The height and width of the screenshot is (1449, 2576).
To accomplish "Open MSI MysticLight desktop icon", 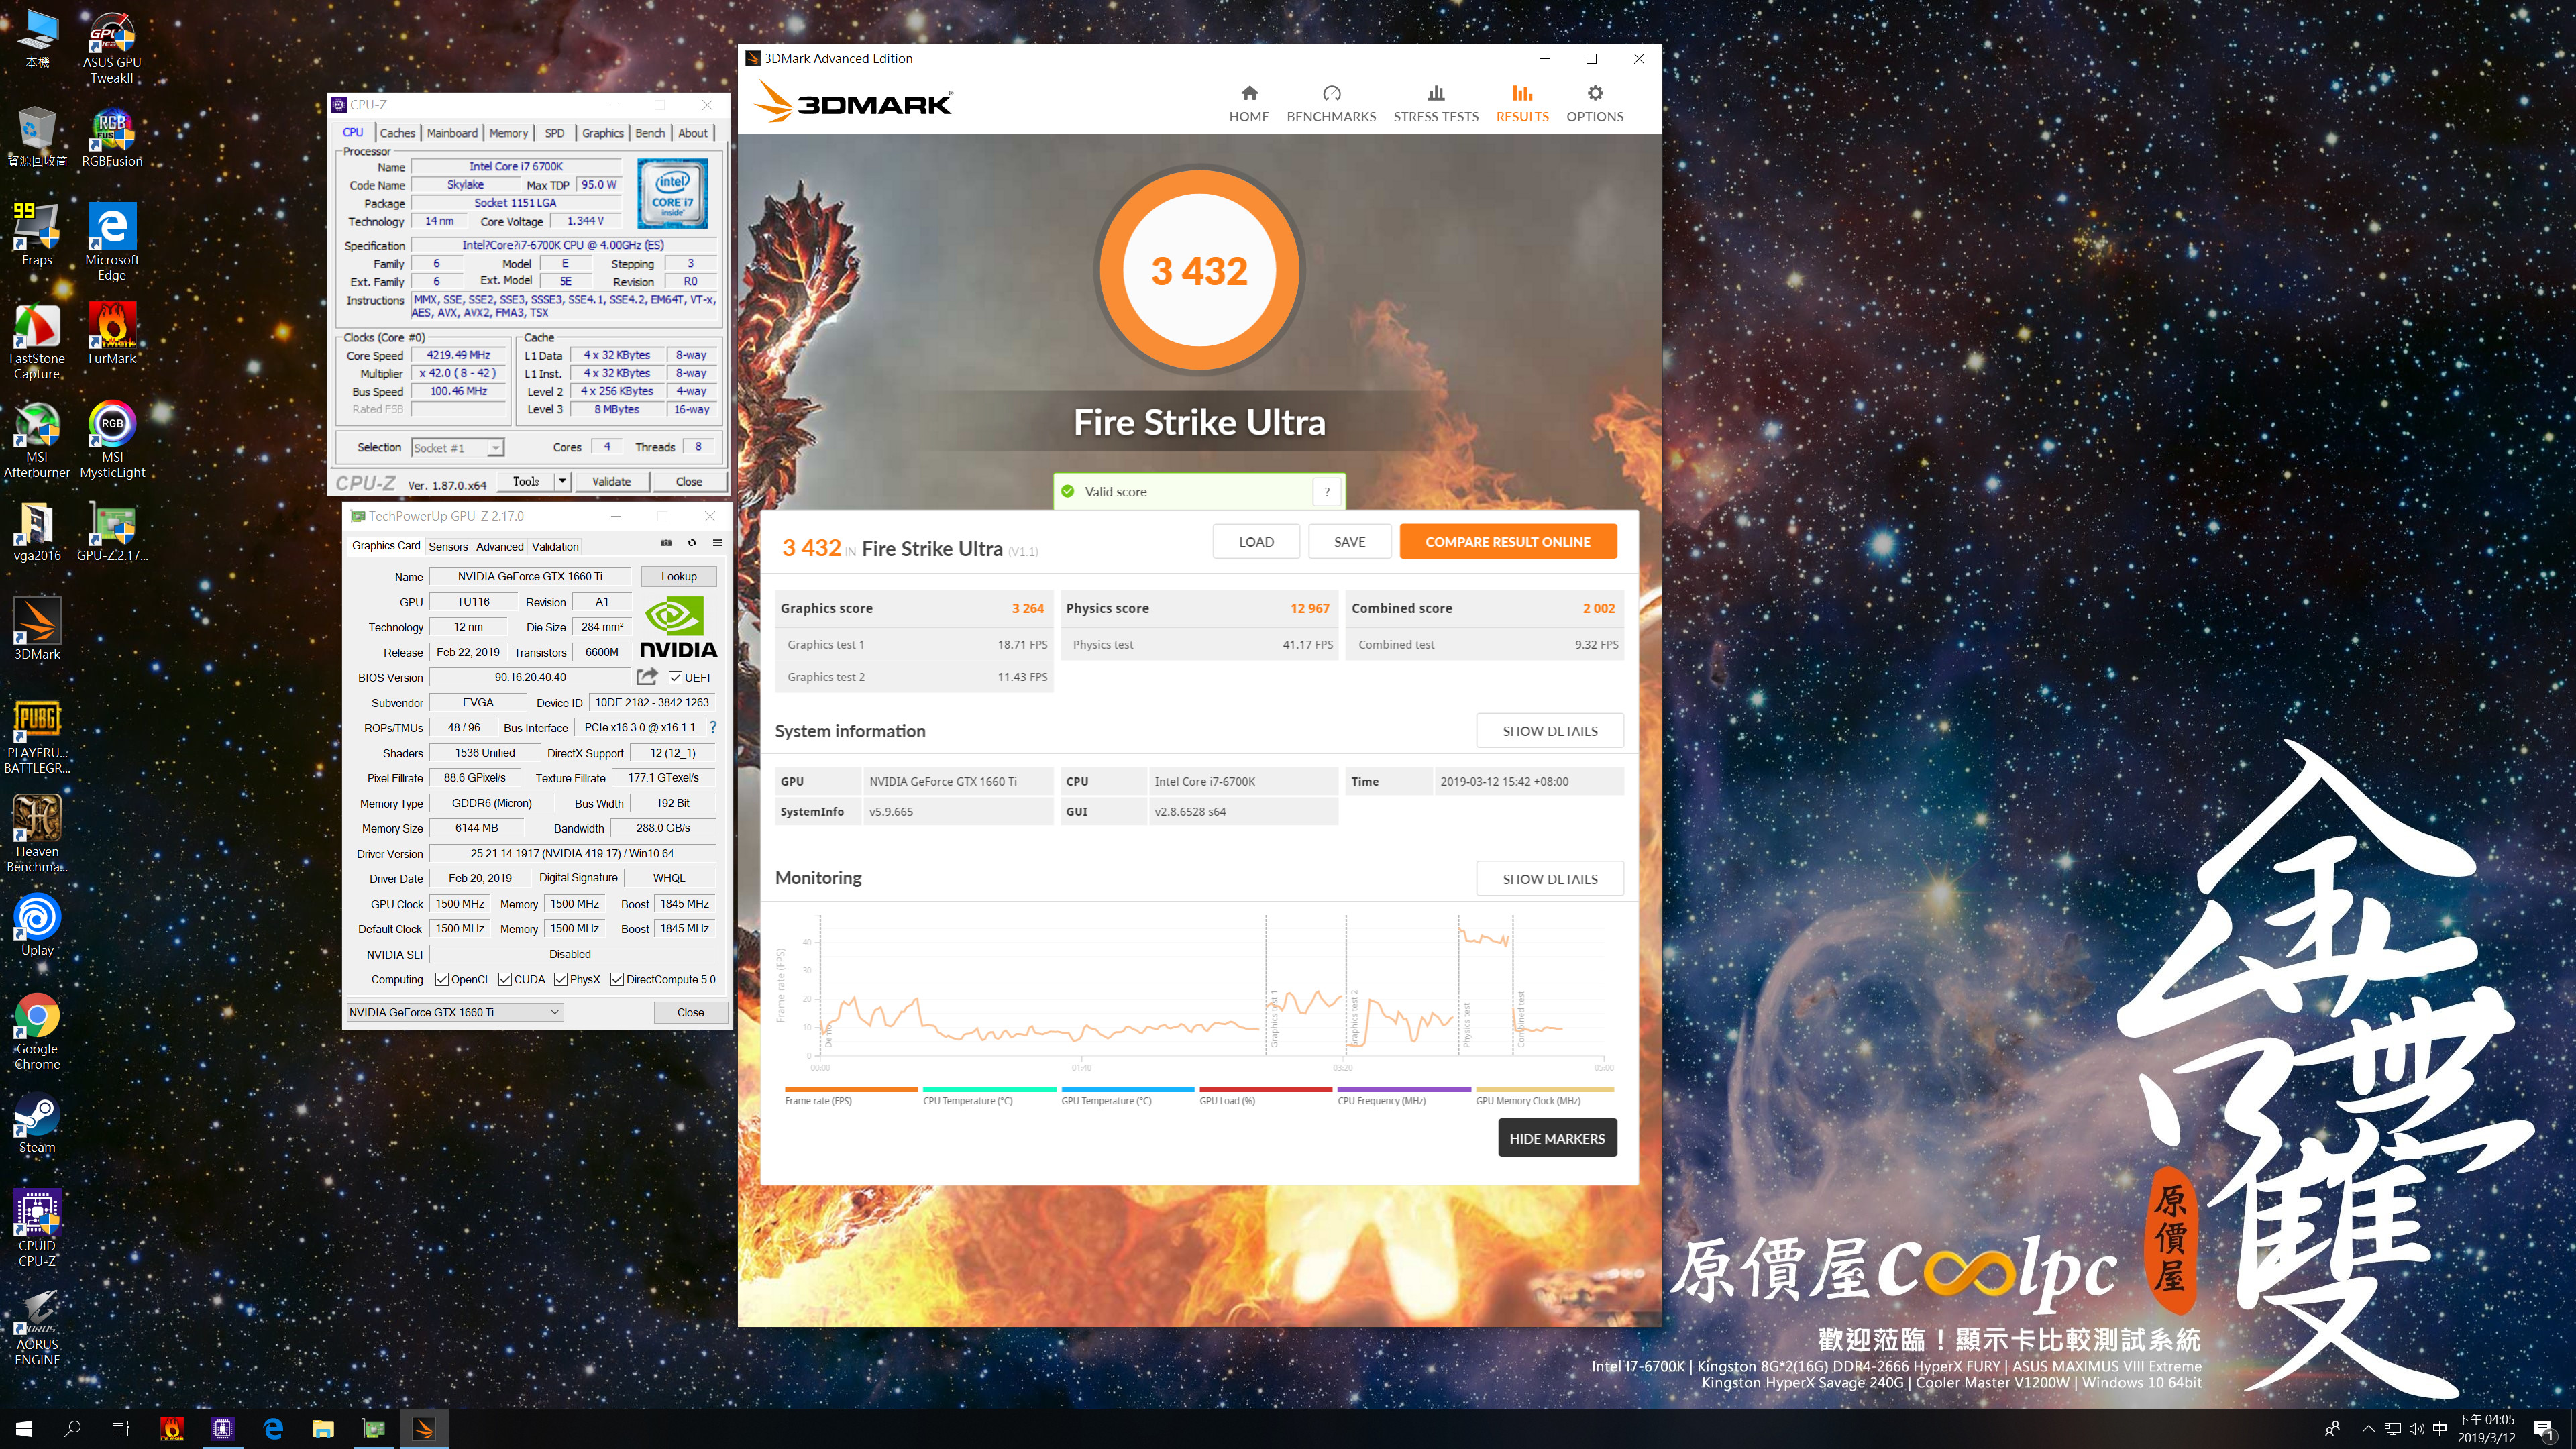I will coord(112,440).
